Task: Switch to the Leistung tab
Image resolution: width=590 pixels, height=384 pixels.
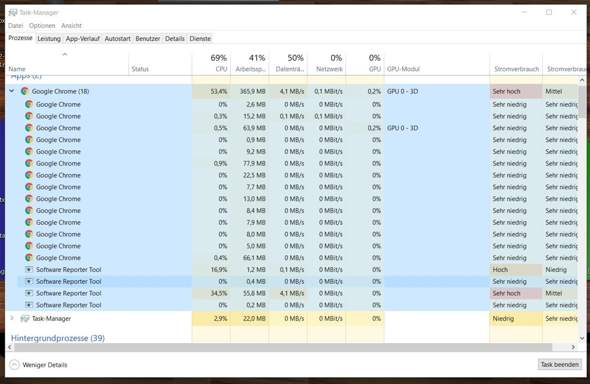Action: pos(49,39)
